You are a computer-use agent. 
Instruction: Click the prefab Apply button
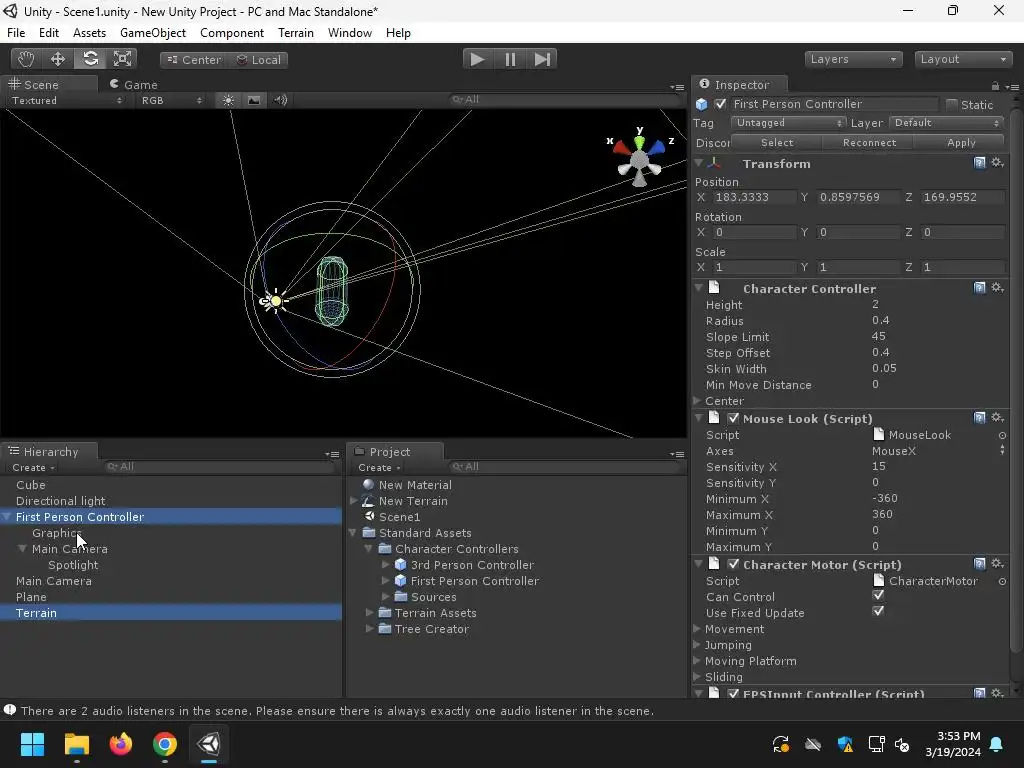click(x=961, y=142)
